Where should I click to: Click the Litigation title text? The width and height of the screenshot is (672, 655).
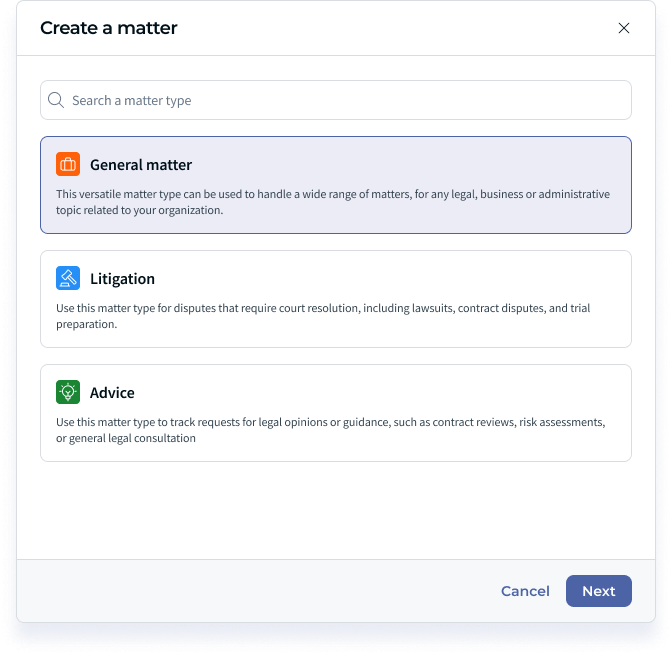(122, 279)
